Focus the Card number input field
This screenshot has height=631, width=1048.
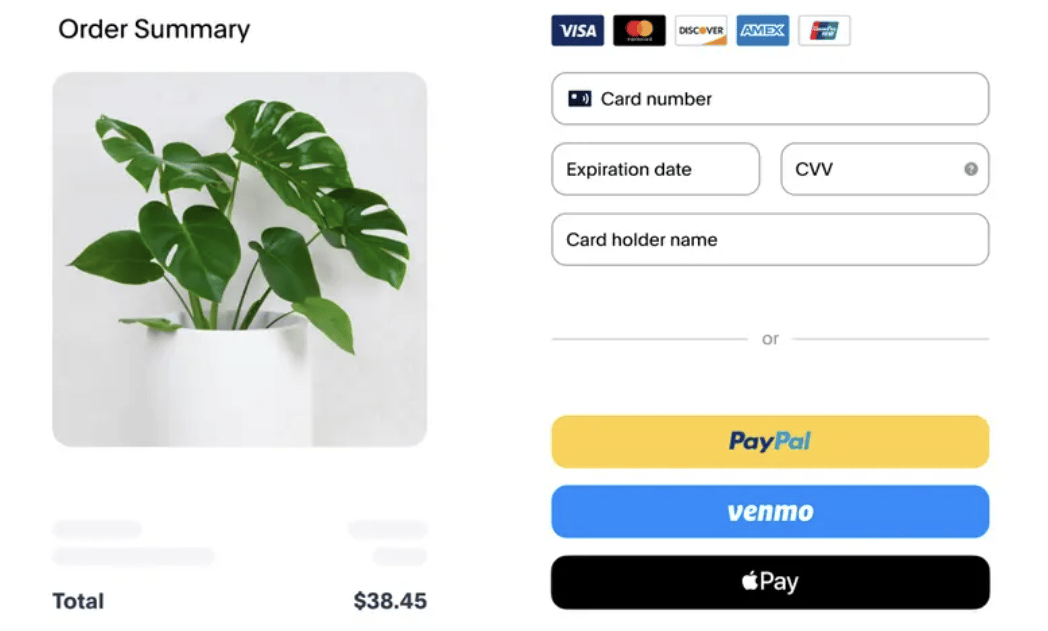pos(770,99)
